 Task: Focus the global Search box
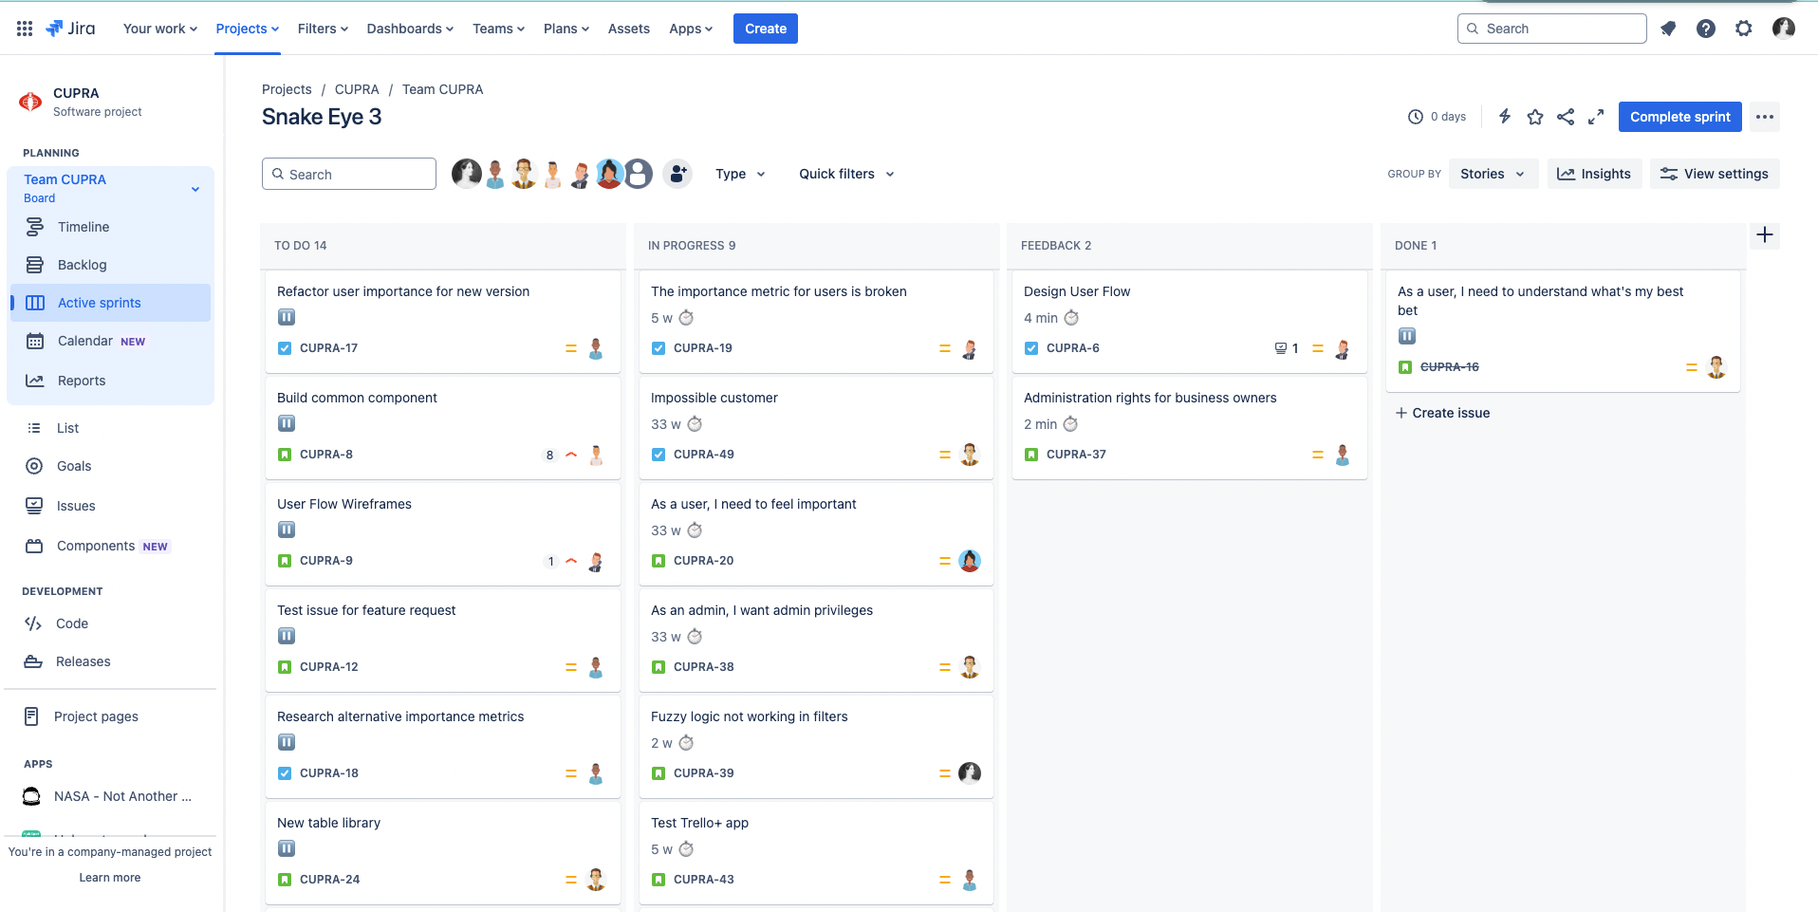click(x=1552, y=28)
